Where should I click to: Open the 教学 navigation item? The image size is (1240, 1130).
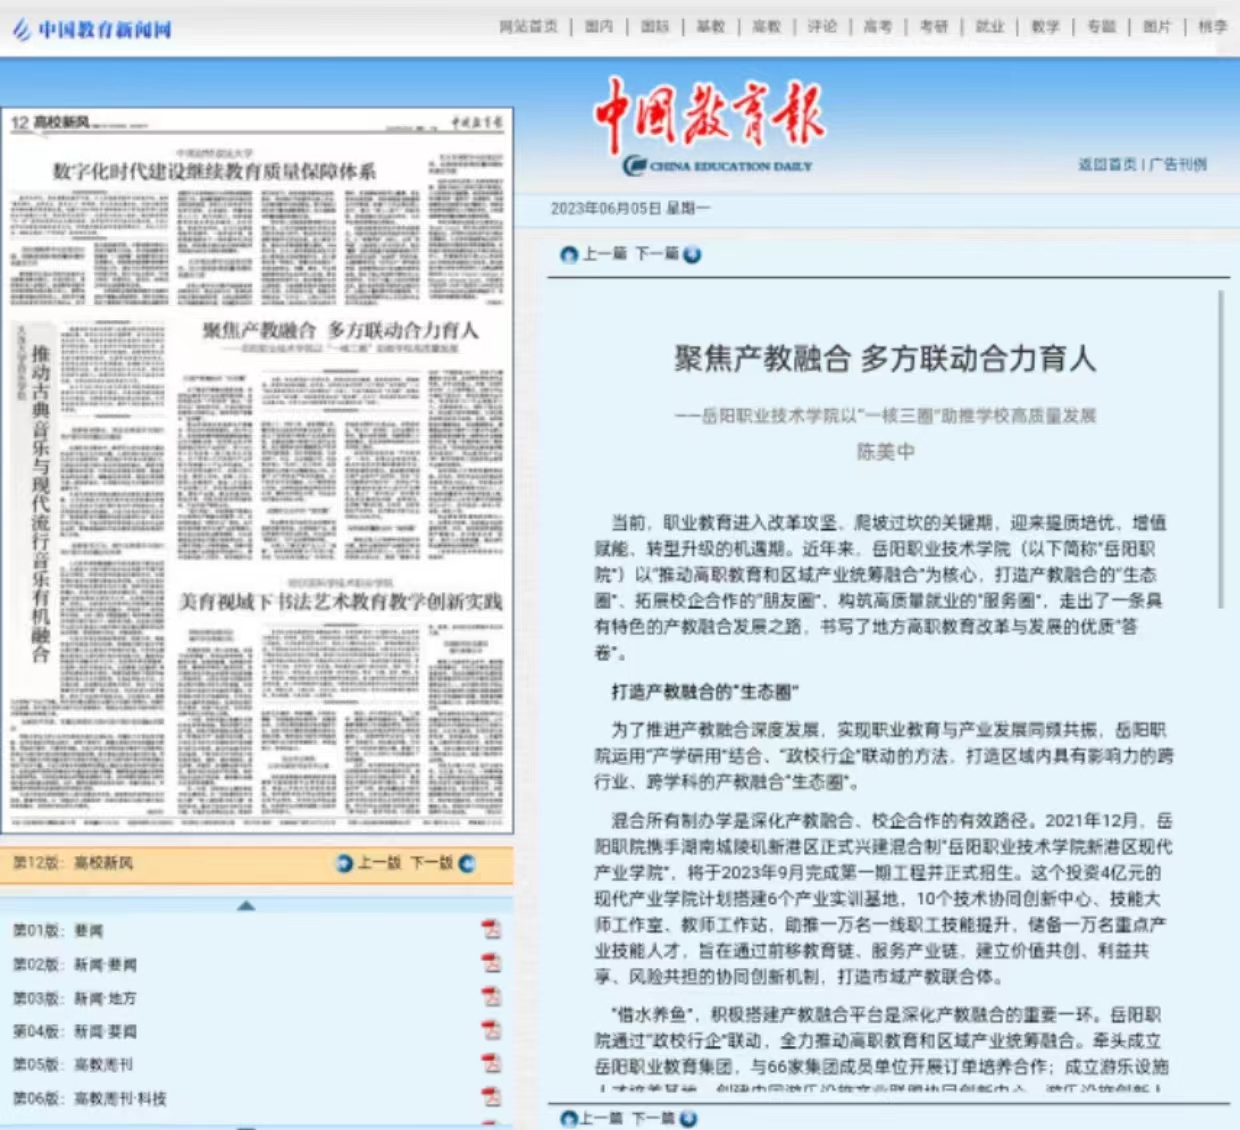[1045, 27]
